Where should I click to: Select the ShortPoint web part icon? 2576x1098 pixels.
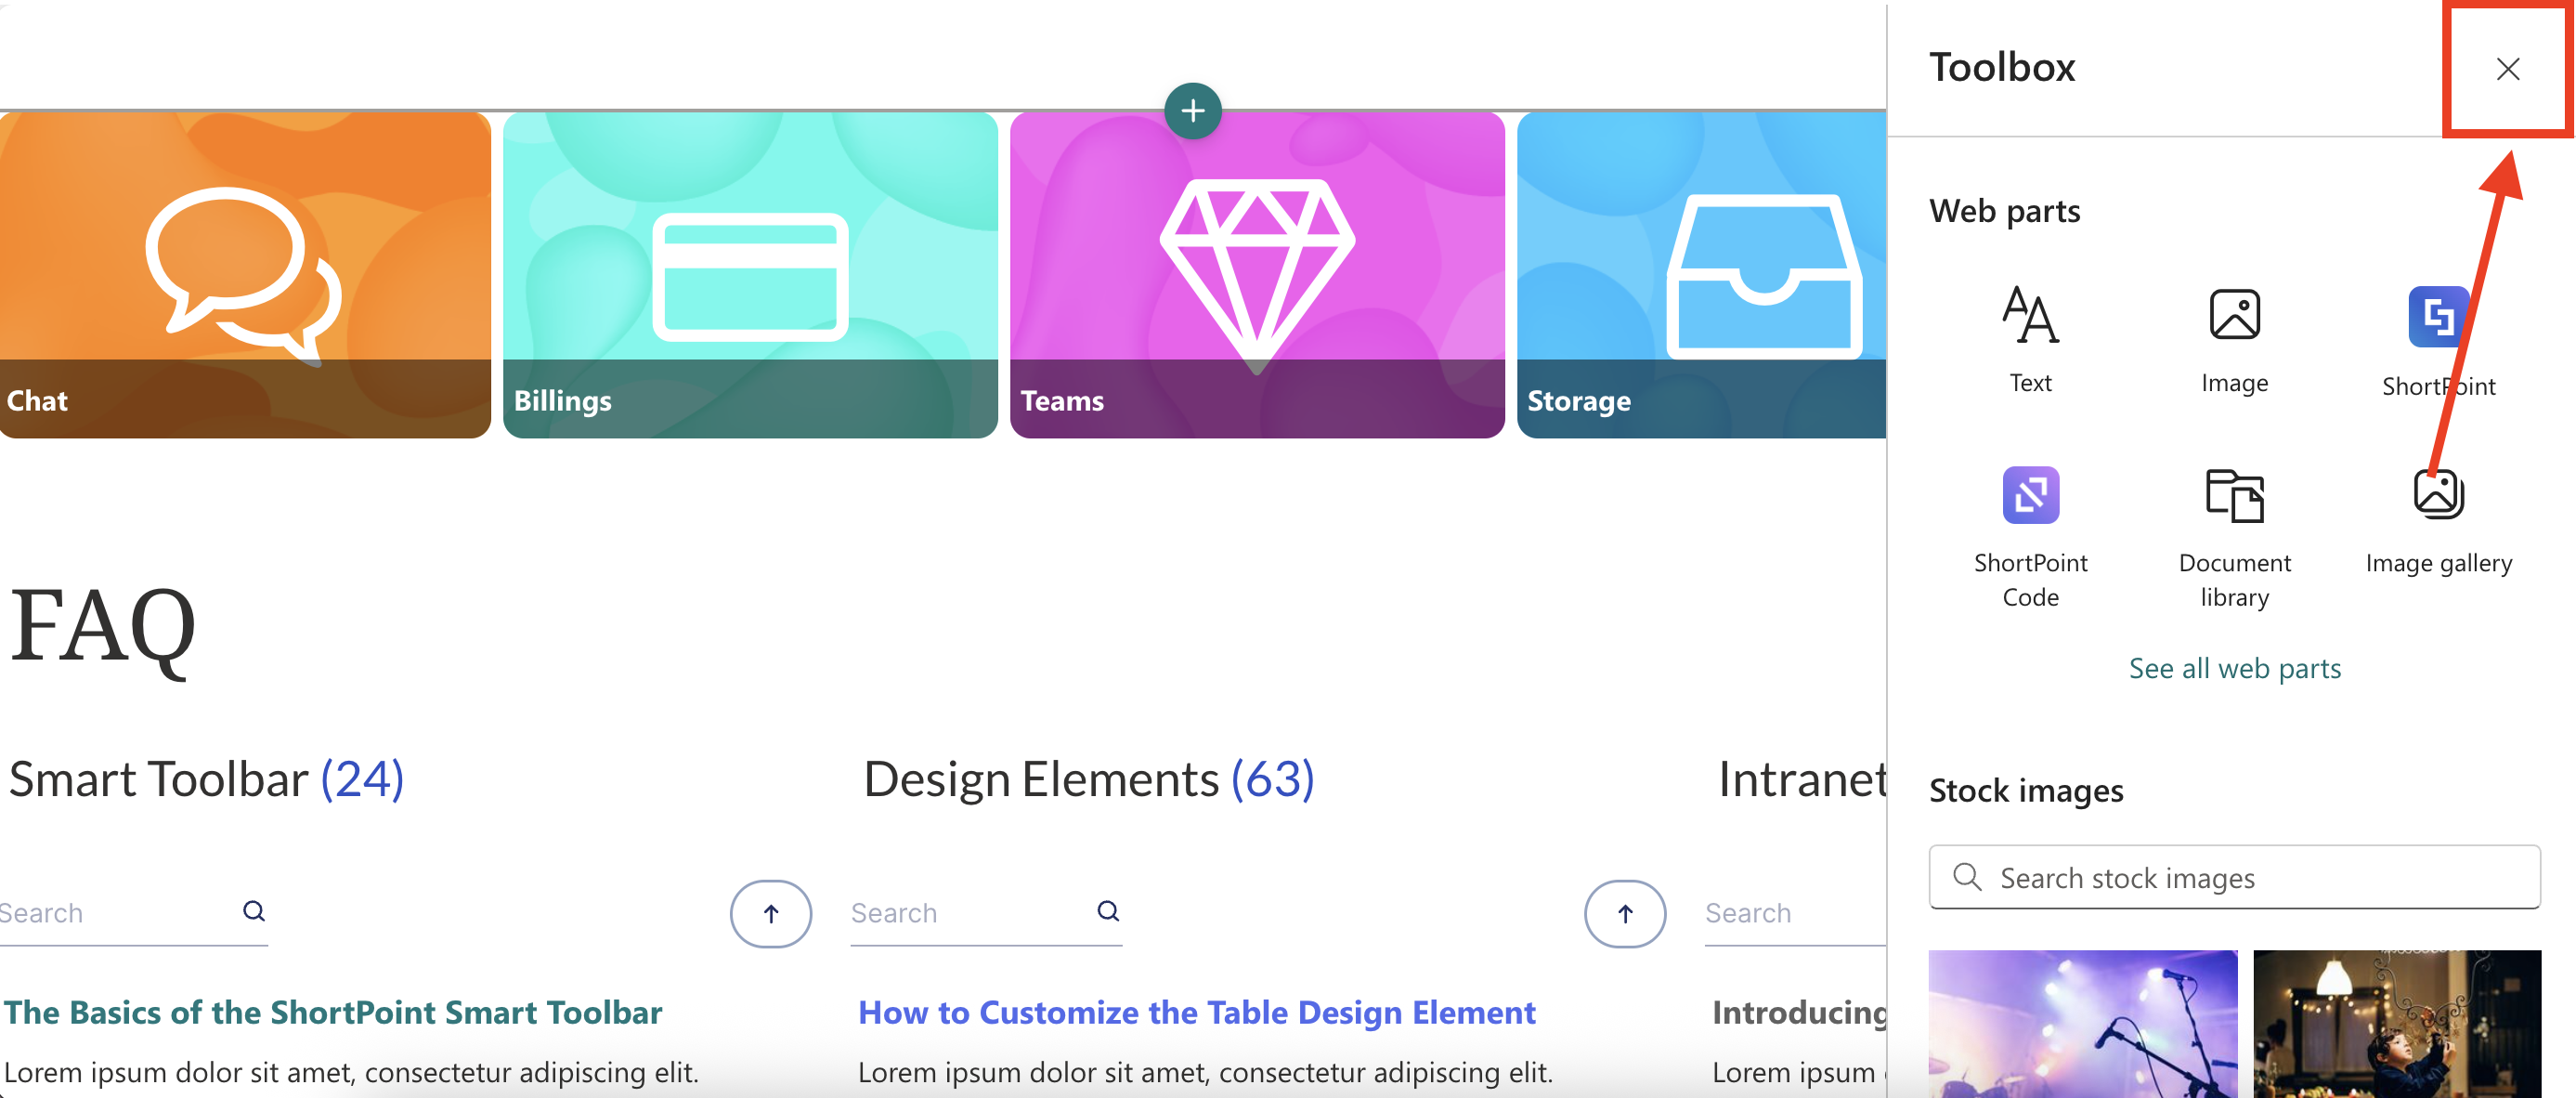(x=2437, y=318)
